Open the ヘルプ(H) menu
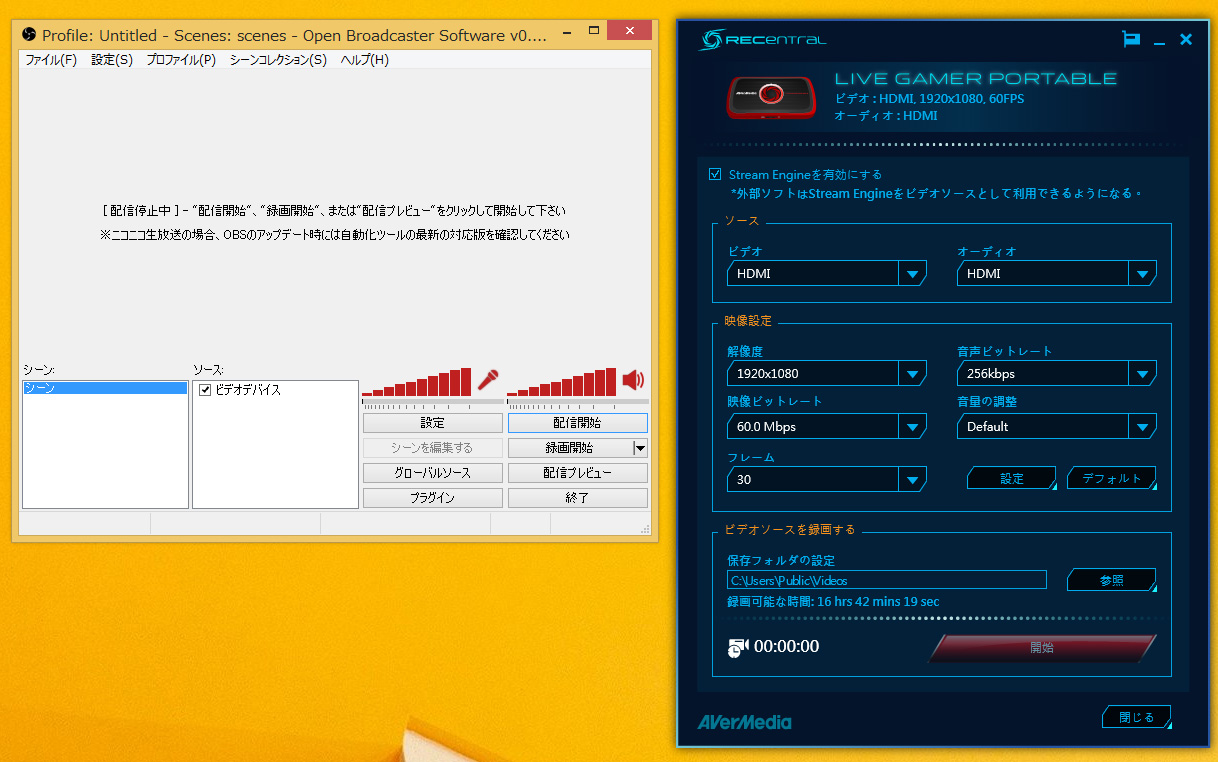Viewport: 1218px width, 762px height. (364, 60)
